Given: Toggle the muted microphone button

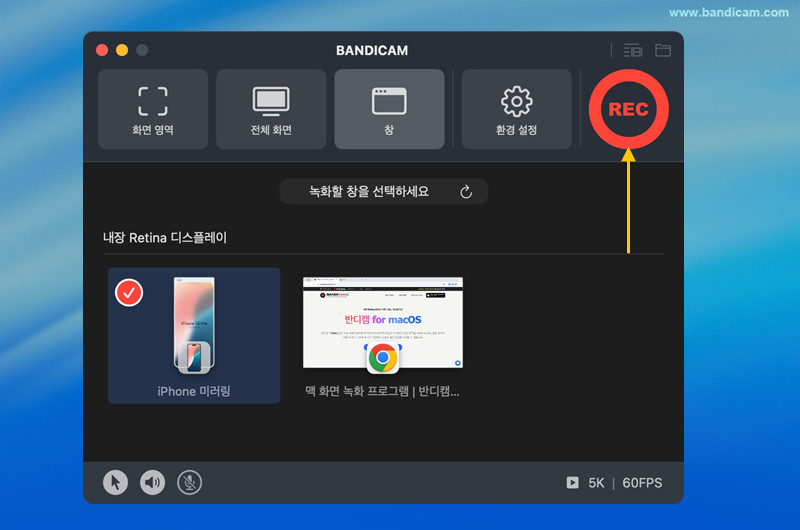Looking at the screenshot, I should coord(189,483).
